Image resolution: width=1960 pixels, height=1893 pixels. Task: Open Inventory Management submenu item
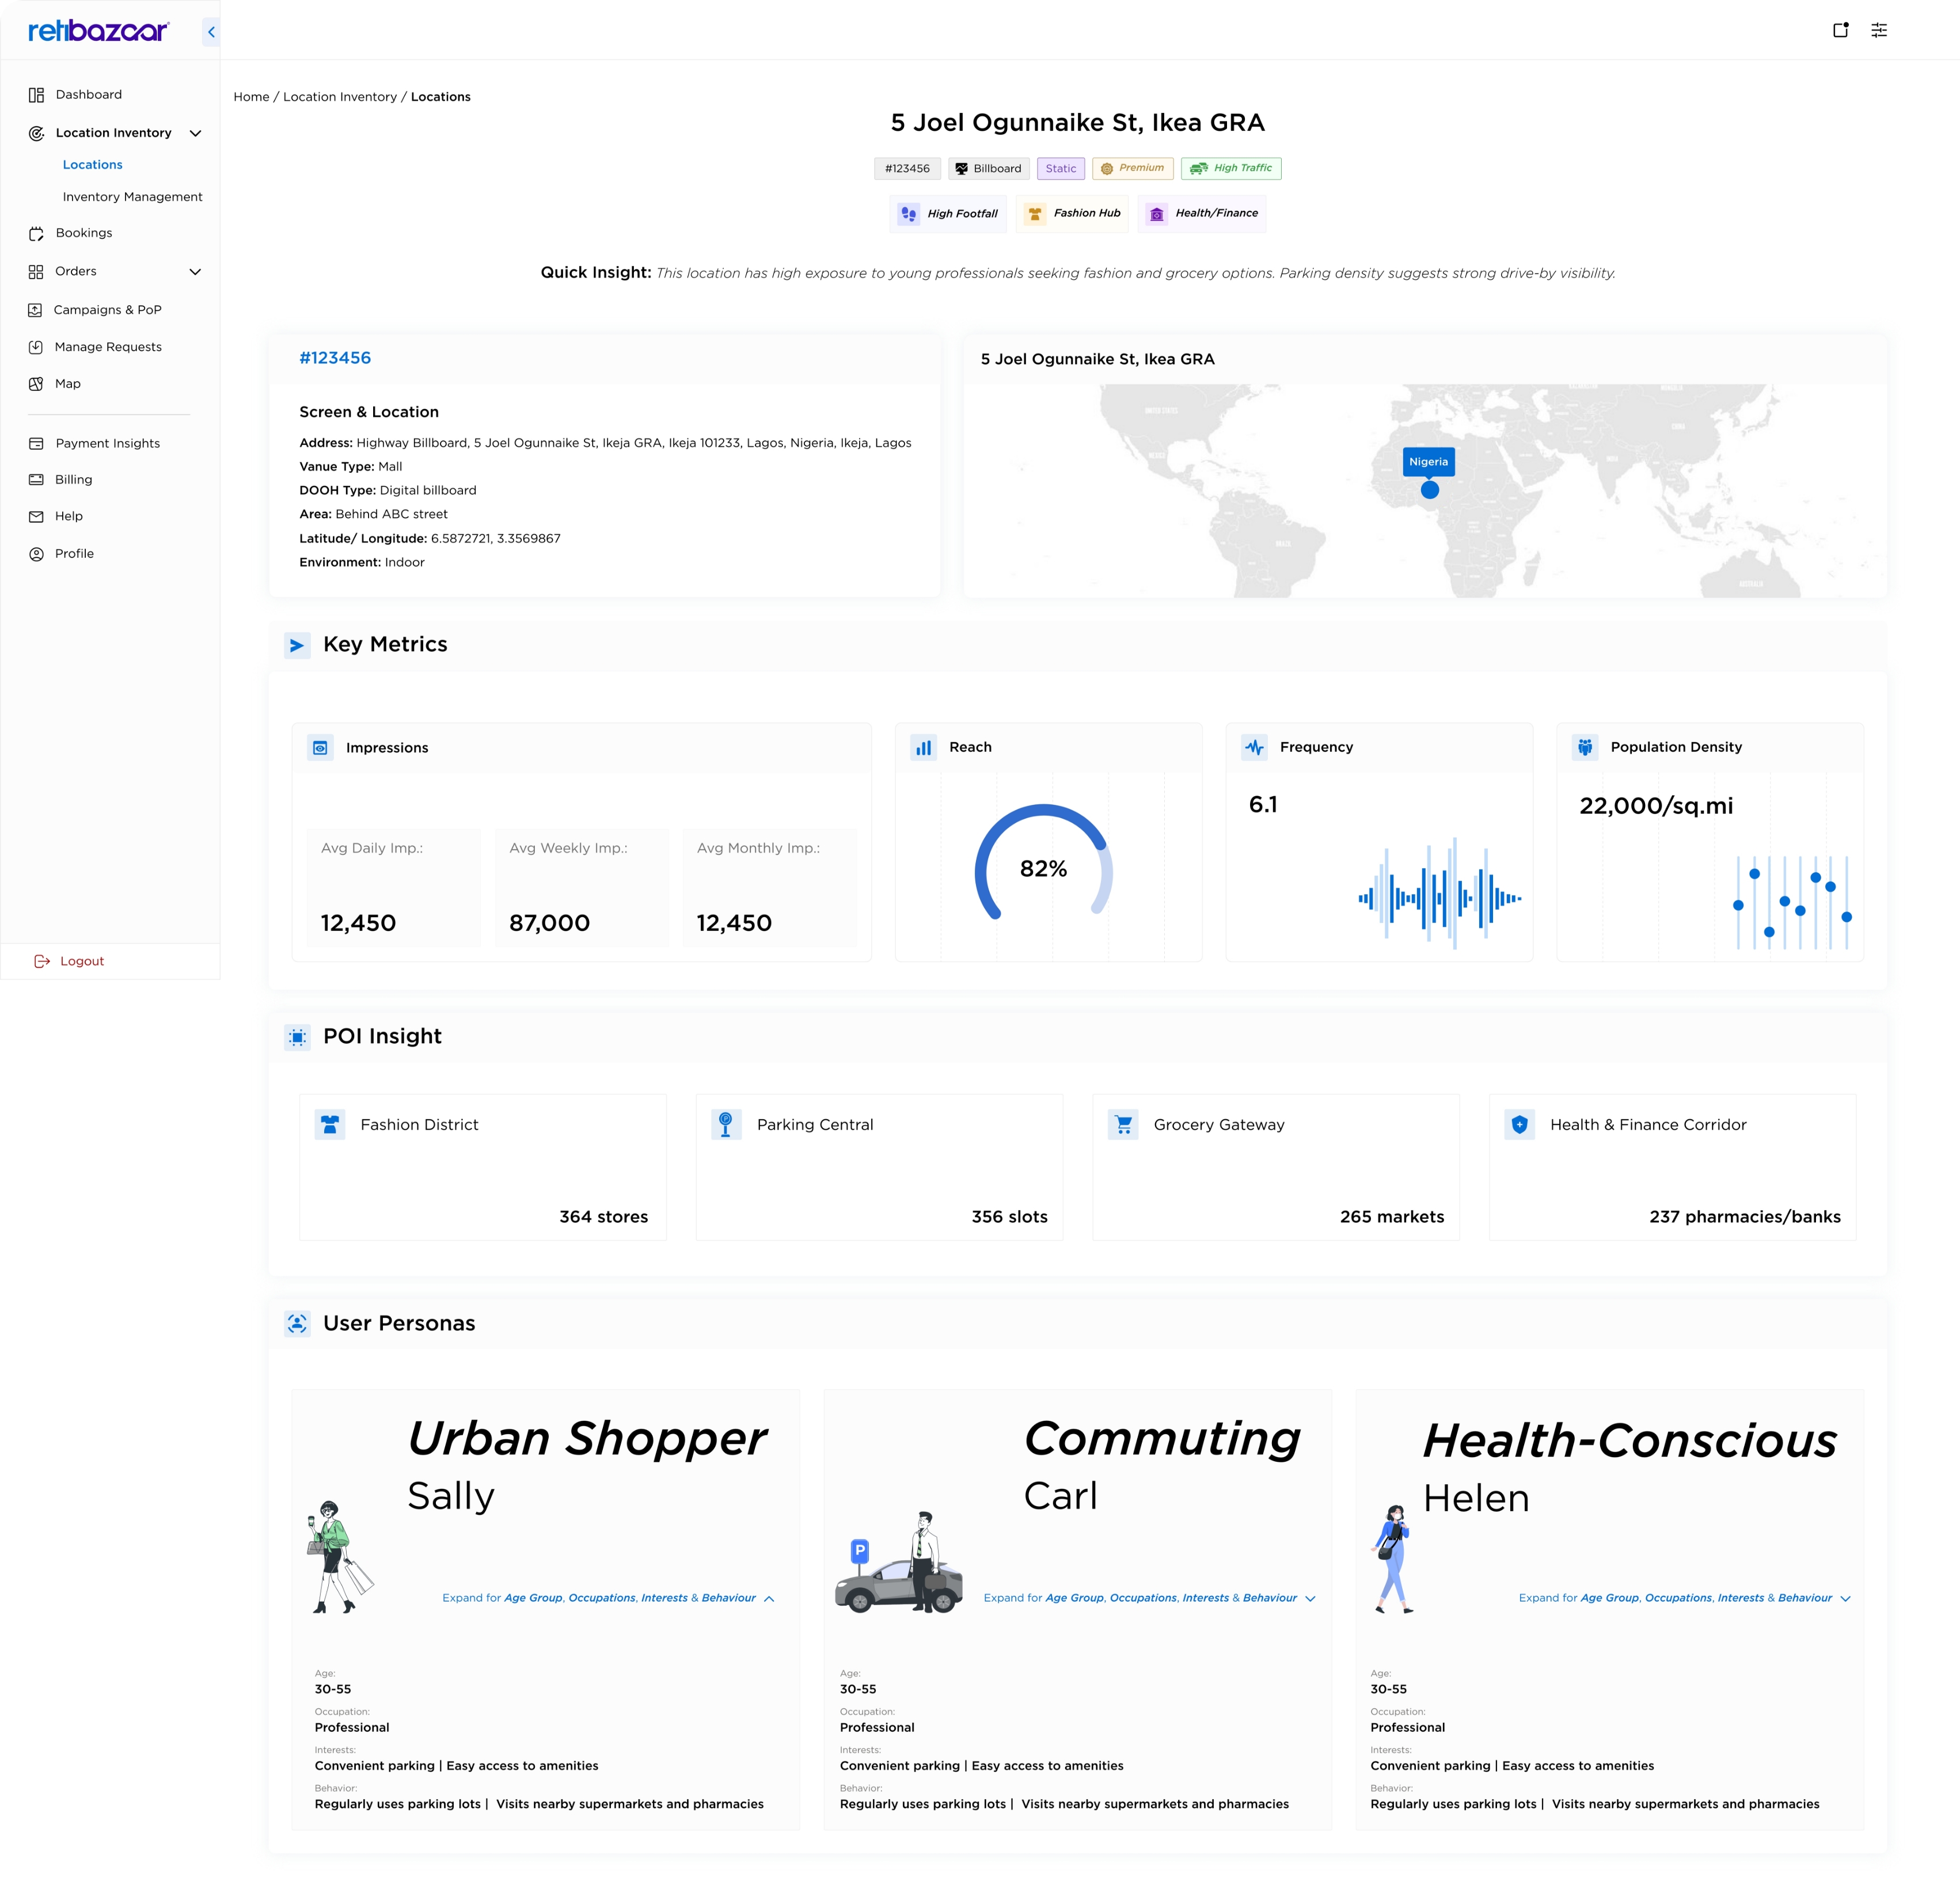tap(132, 197)
